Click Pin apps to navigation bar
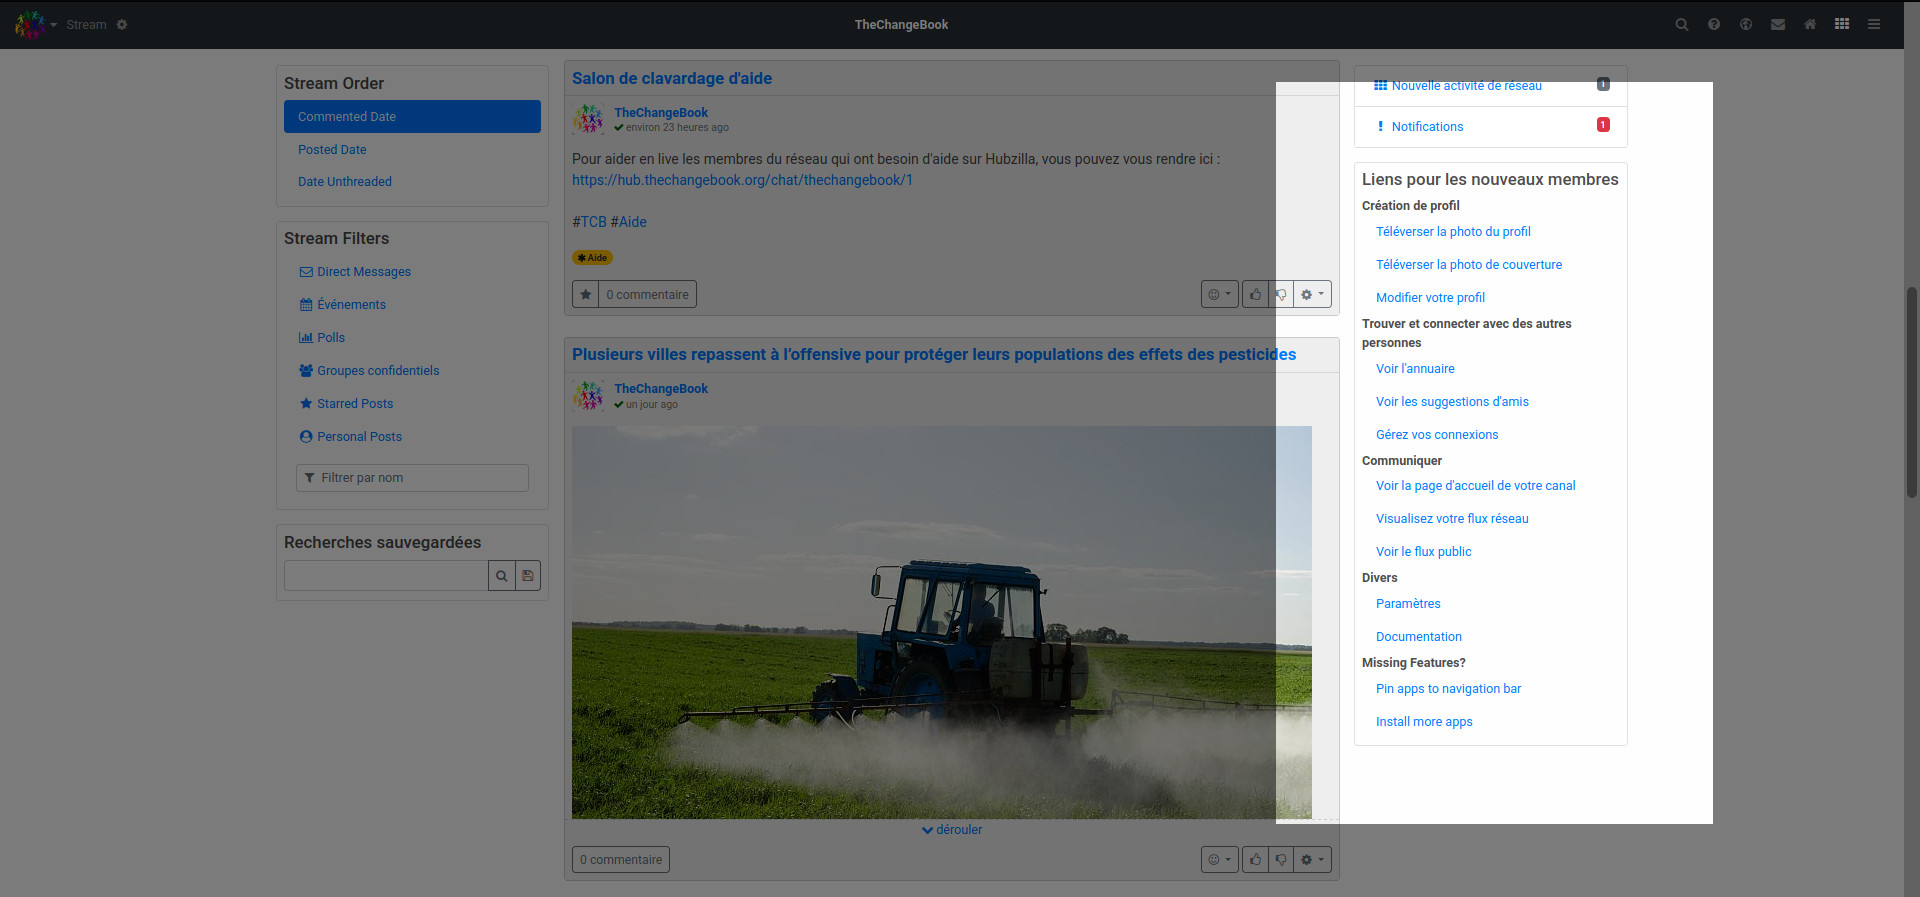 click(x=1448, y=689)
